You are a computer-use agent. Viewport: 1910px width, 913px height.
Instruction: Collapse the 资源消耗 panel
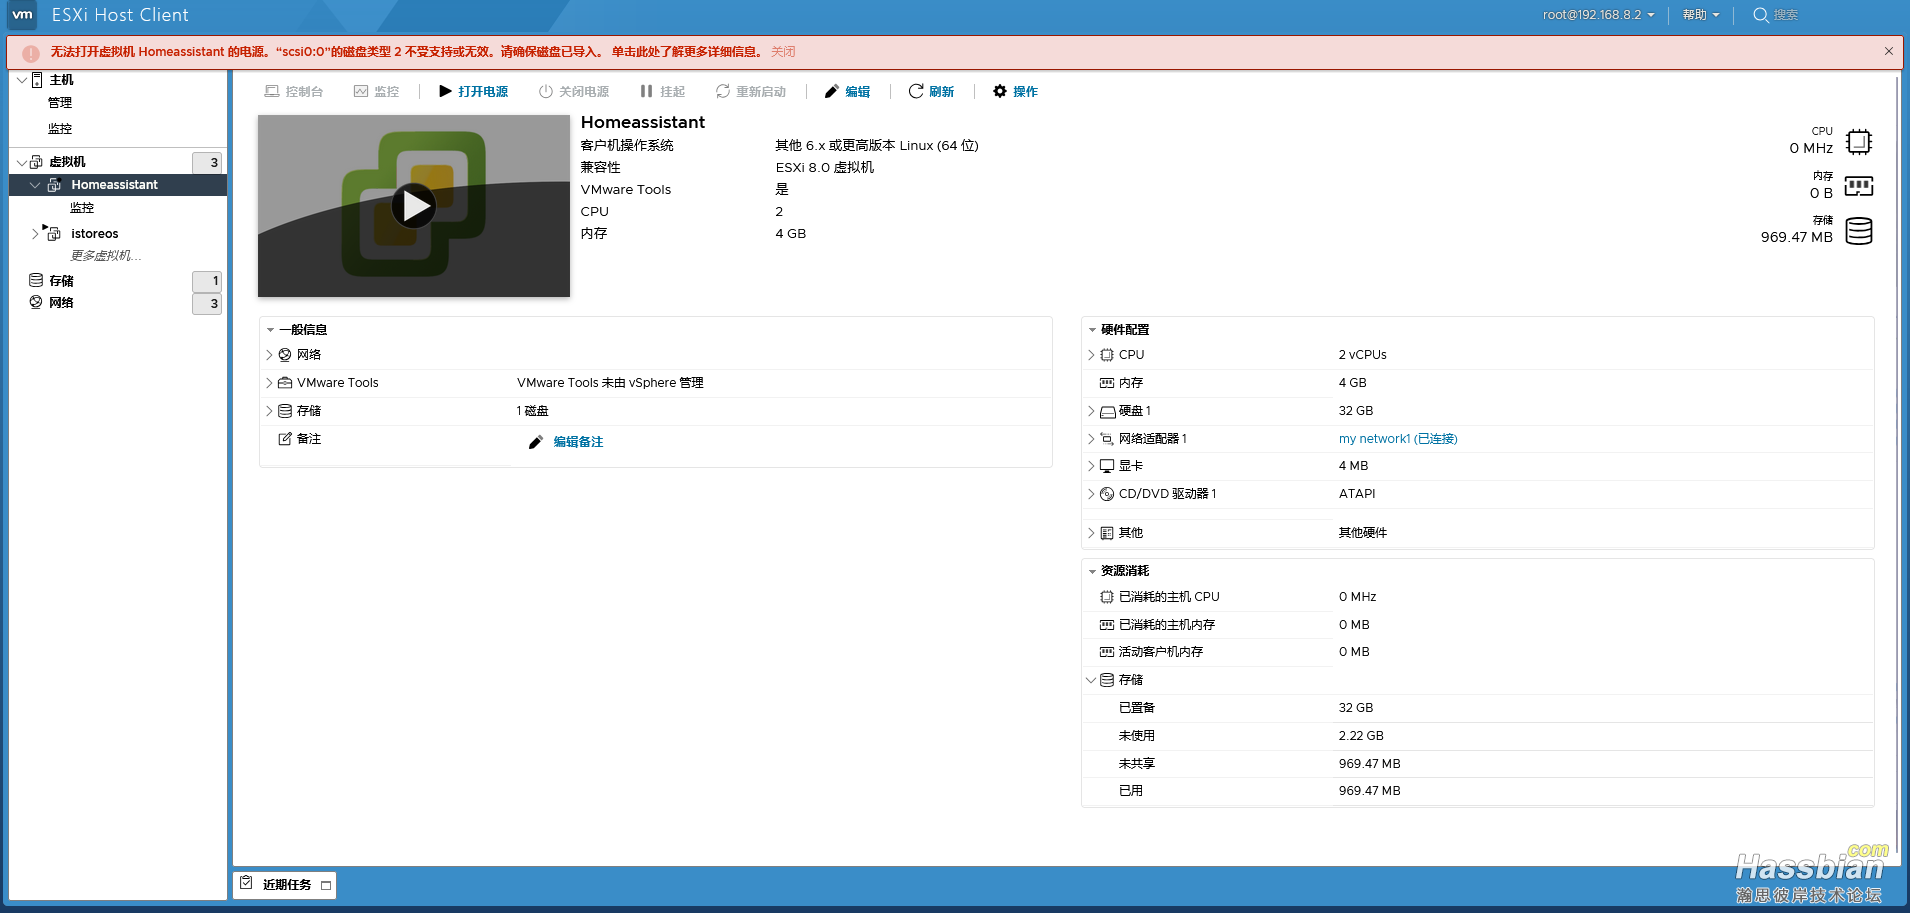click(x=1092, y=571)
